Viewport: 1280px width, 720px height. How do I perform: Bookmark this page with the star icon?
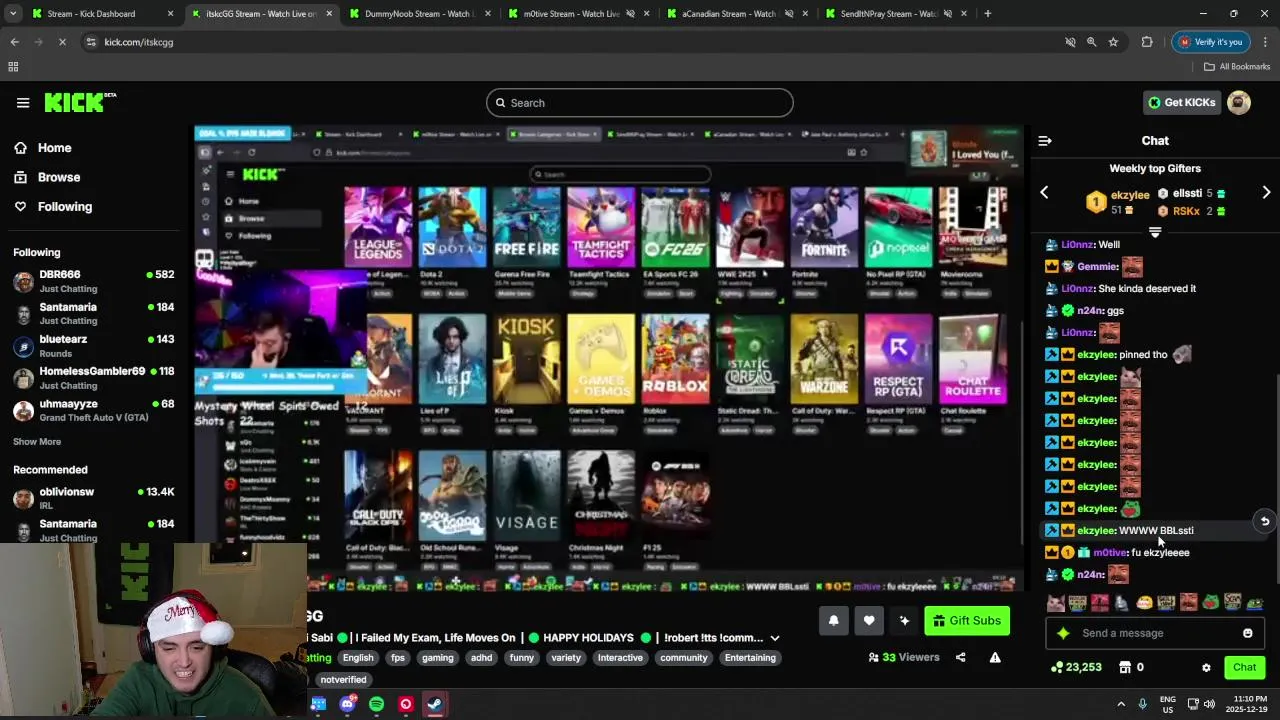(x=1113, y=42)
